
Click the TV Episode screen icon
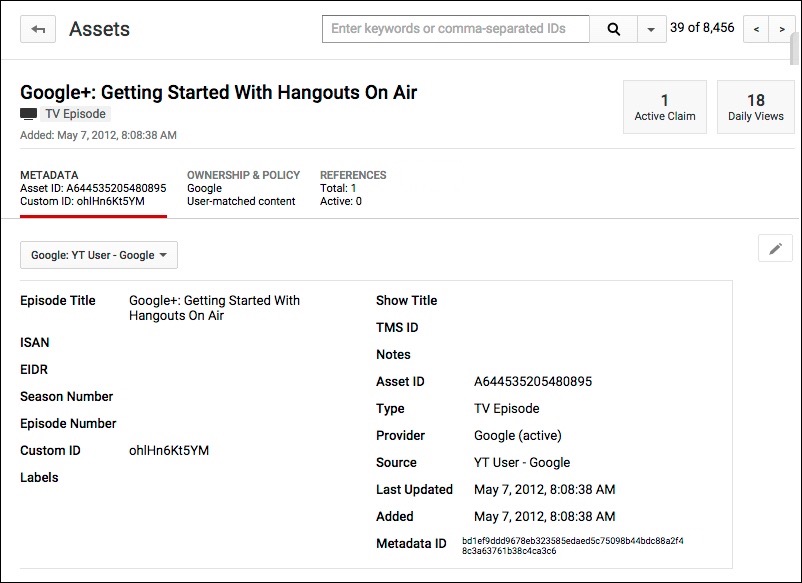(29, 114)
